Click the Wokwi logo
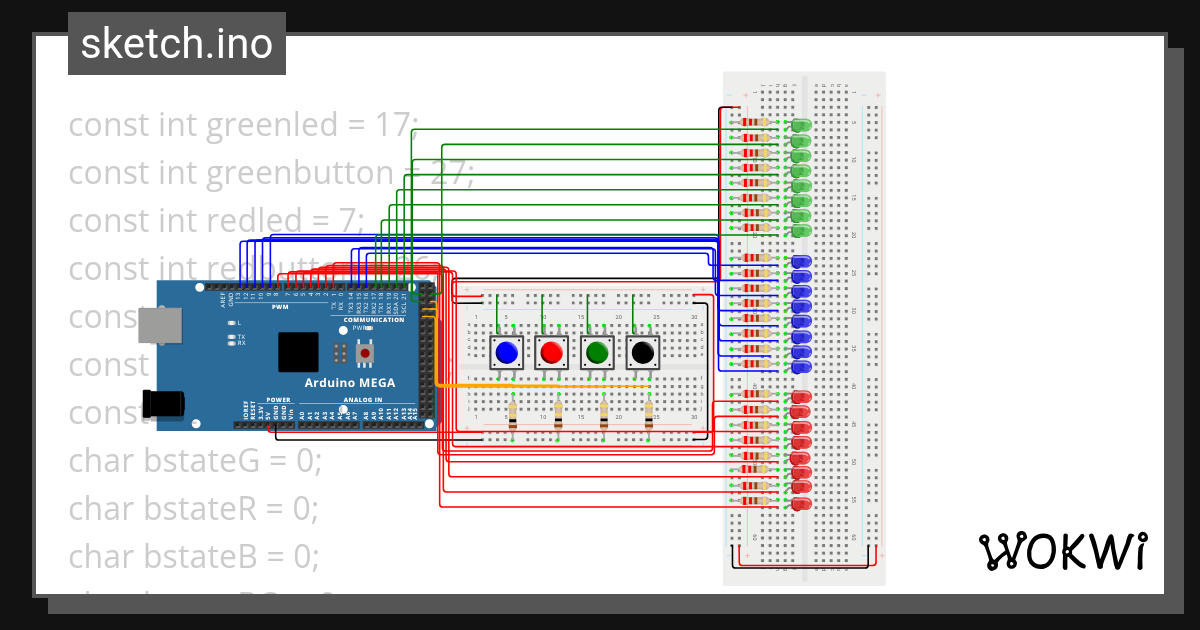The image size is (1200, 630). tap(1065, 551)
